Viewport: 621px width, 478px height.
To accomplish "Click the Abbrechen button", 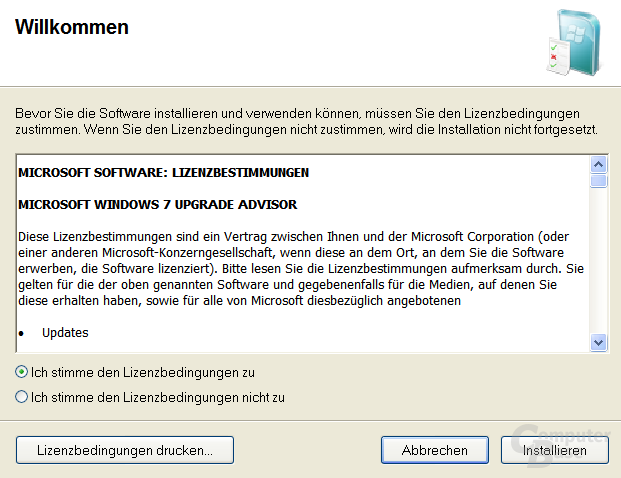I will pos(434,450).
